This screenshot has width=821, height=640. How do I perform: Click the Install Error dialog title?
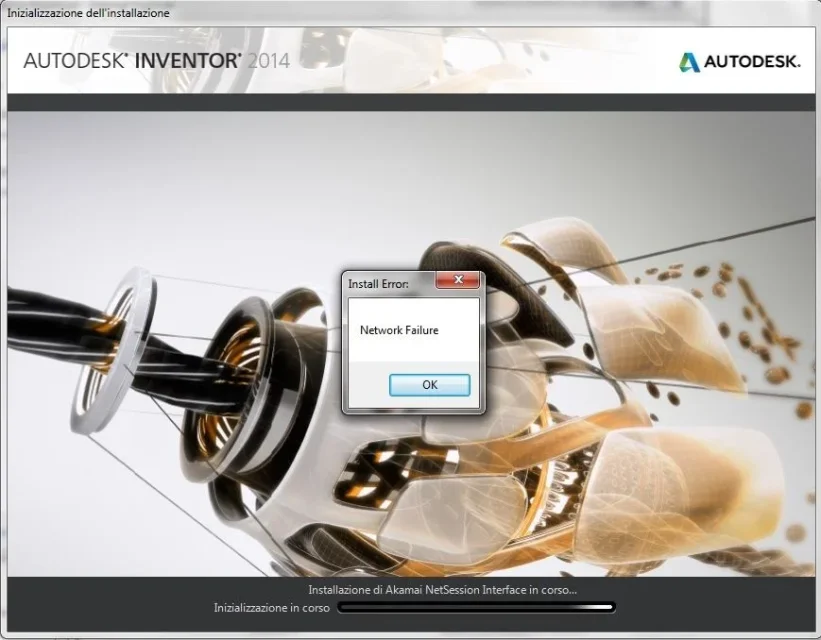click(378, 284)
